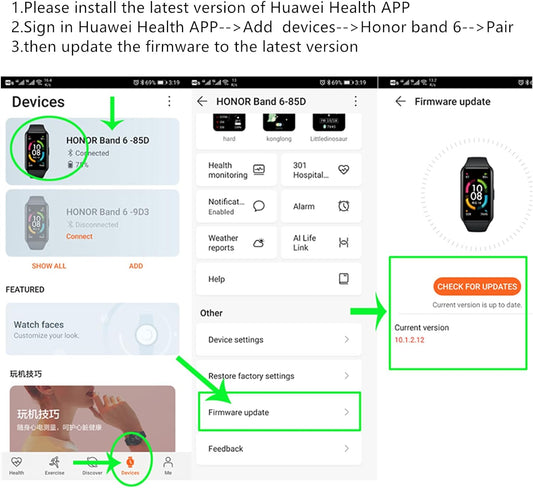Go back from the HONOR Band 6-85D screen

[202, 101]
